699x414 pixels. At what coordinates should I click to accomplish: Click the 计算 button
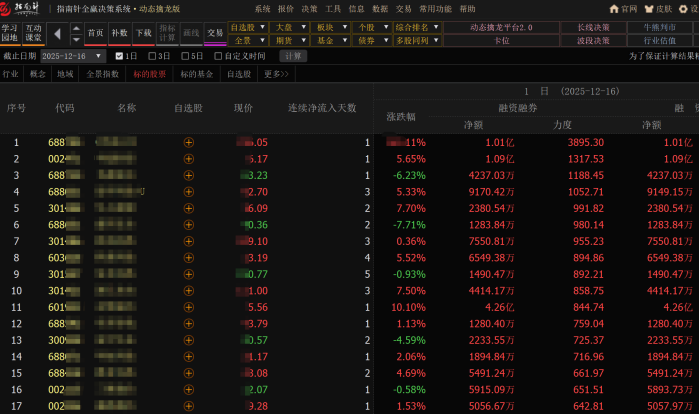[293, 56]
